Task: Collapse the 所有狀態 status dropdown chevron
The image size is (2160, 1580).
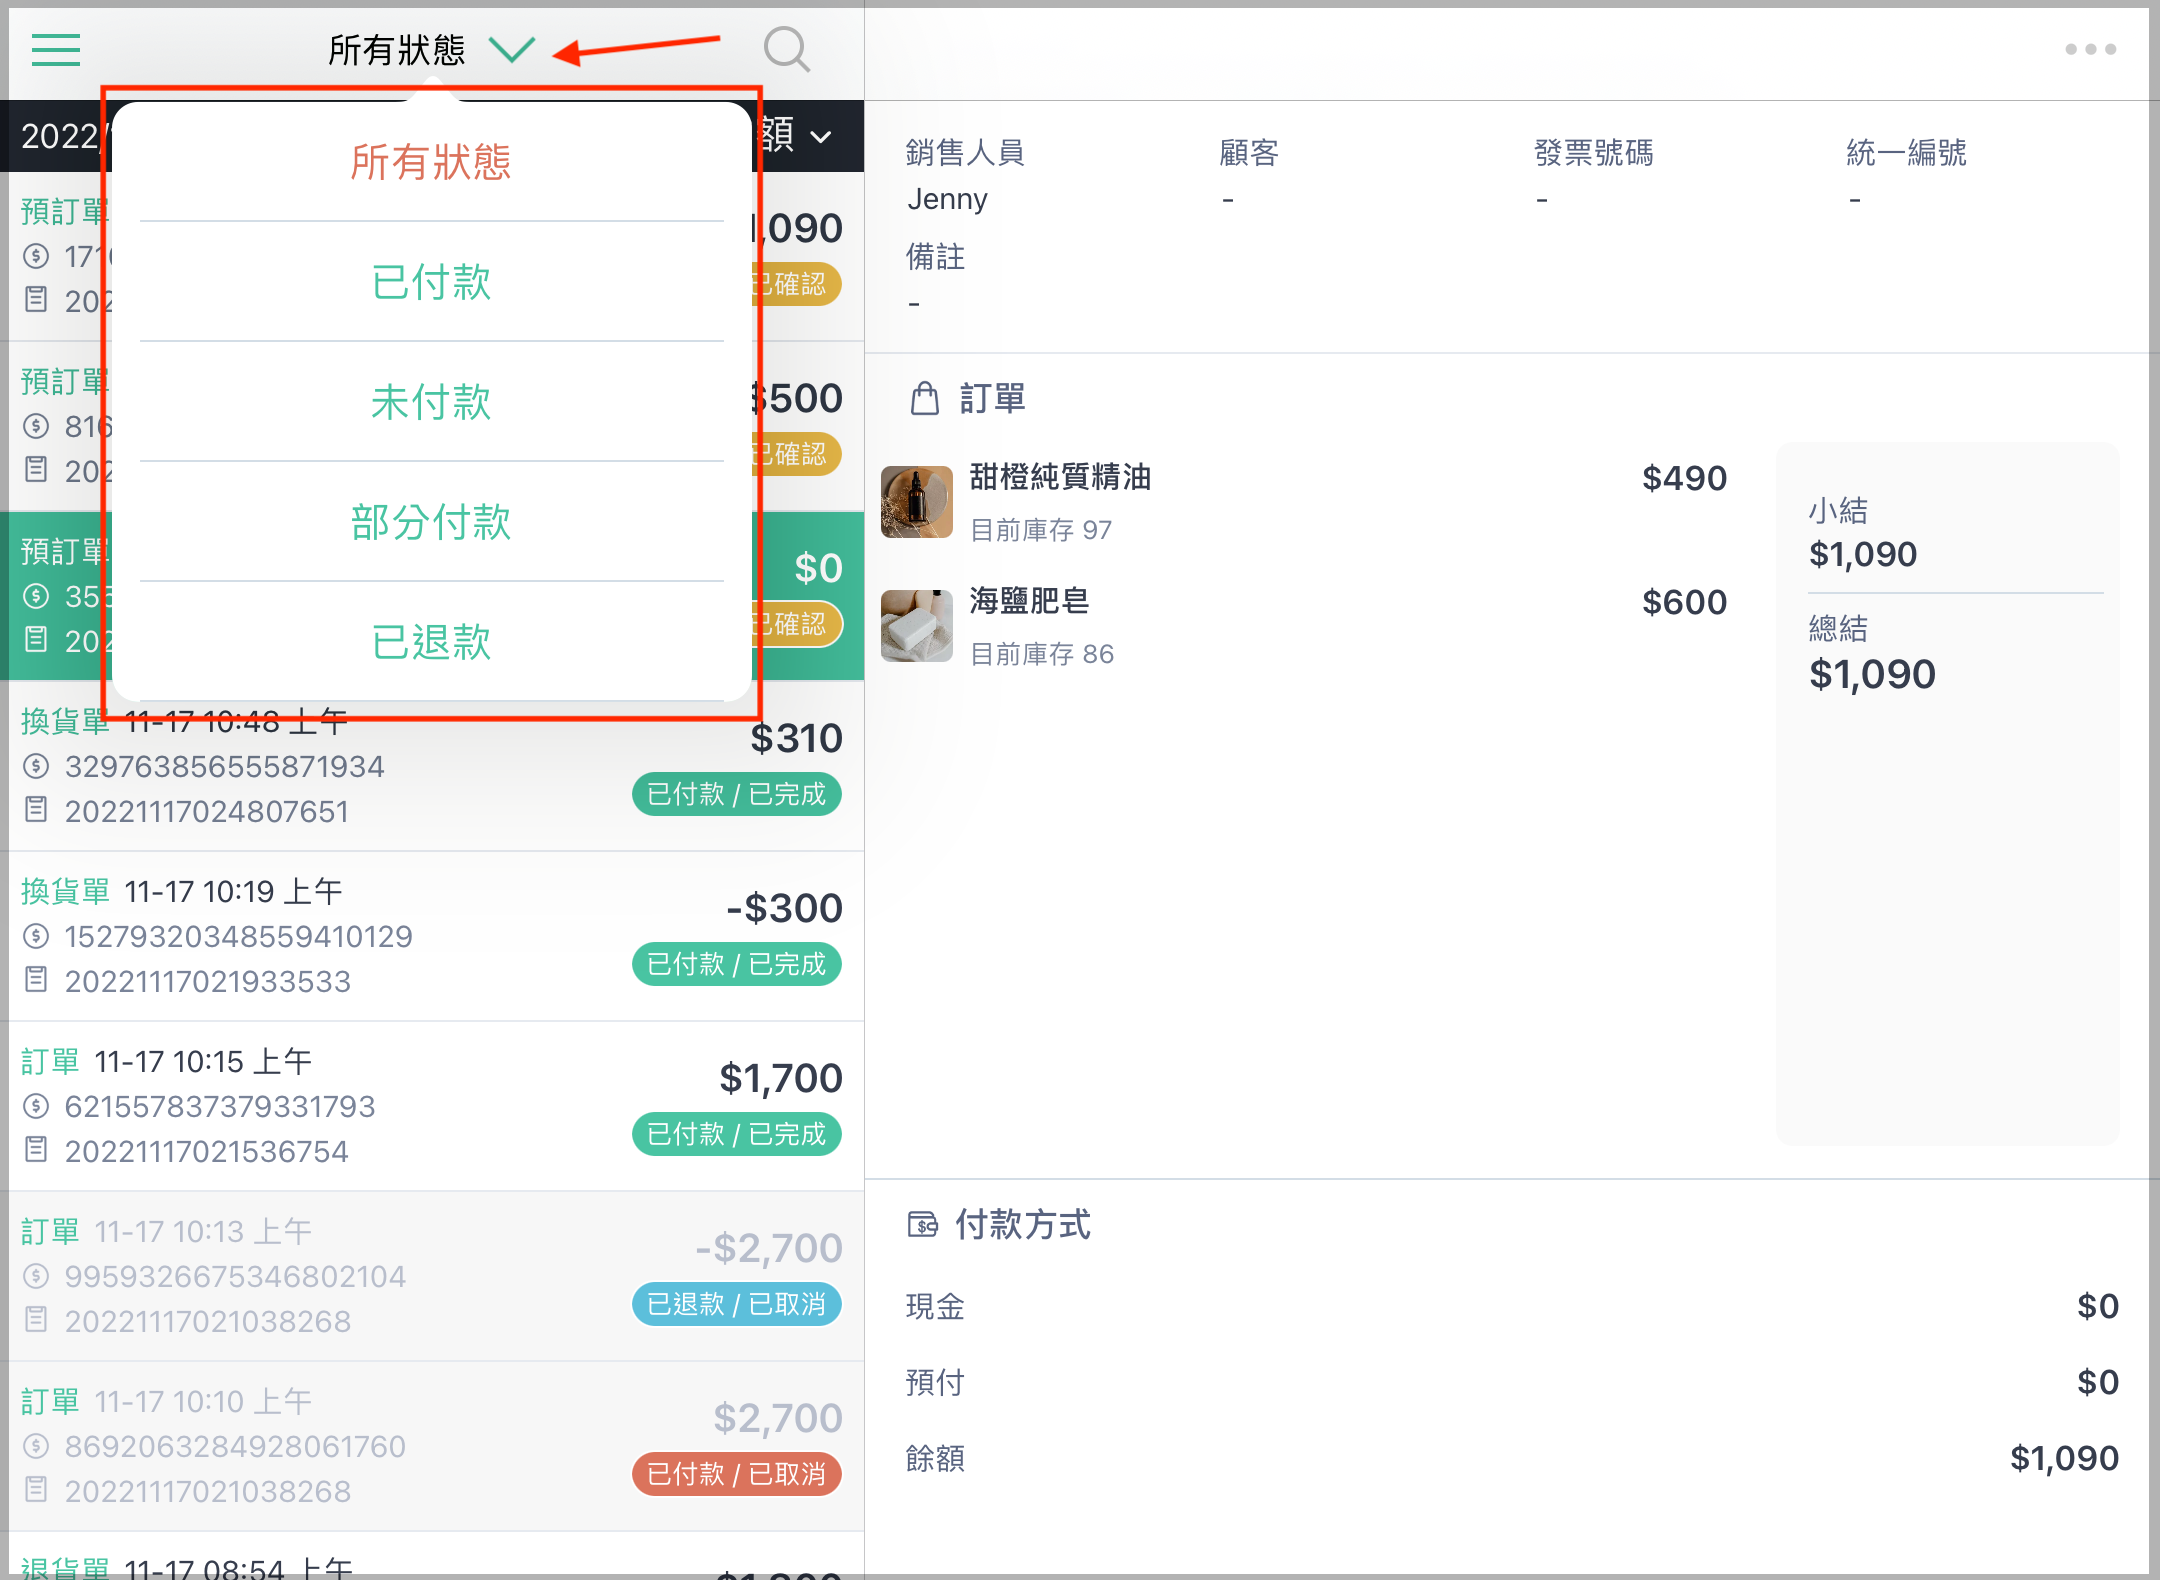Action: point(512,49)
